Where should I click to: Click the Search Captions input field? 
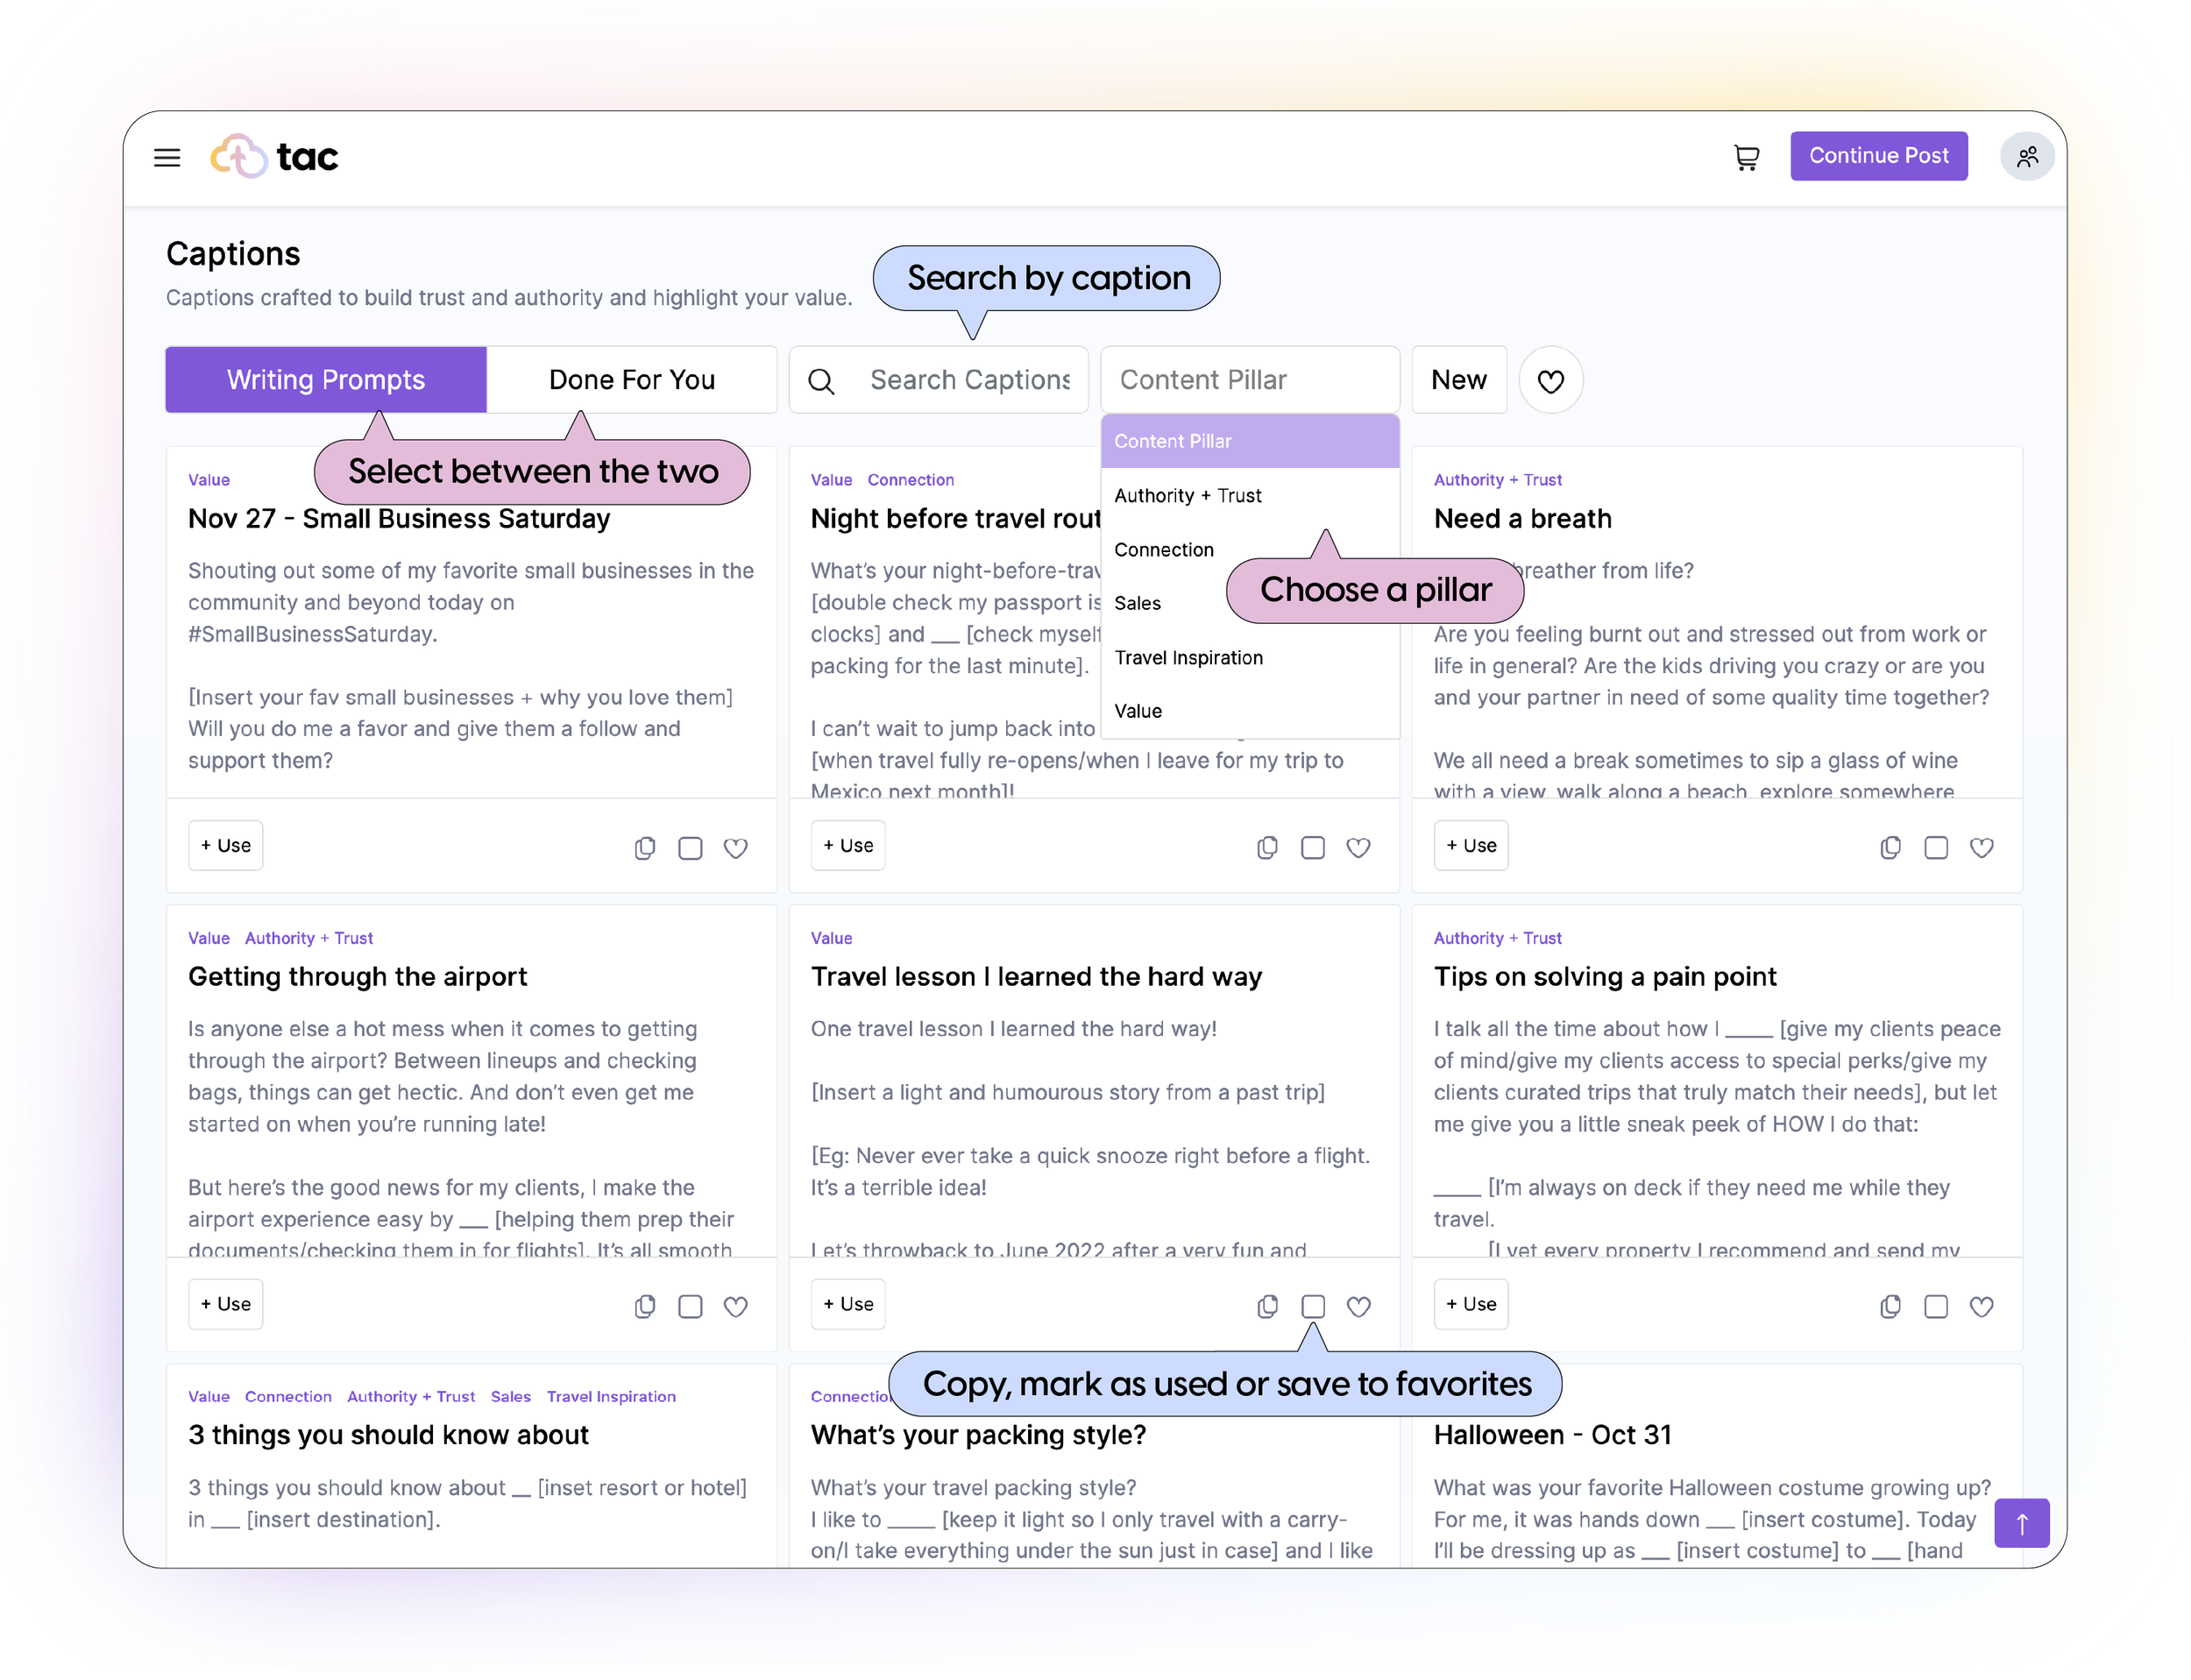click(968, 380)
